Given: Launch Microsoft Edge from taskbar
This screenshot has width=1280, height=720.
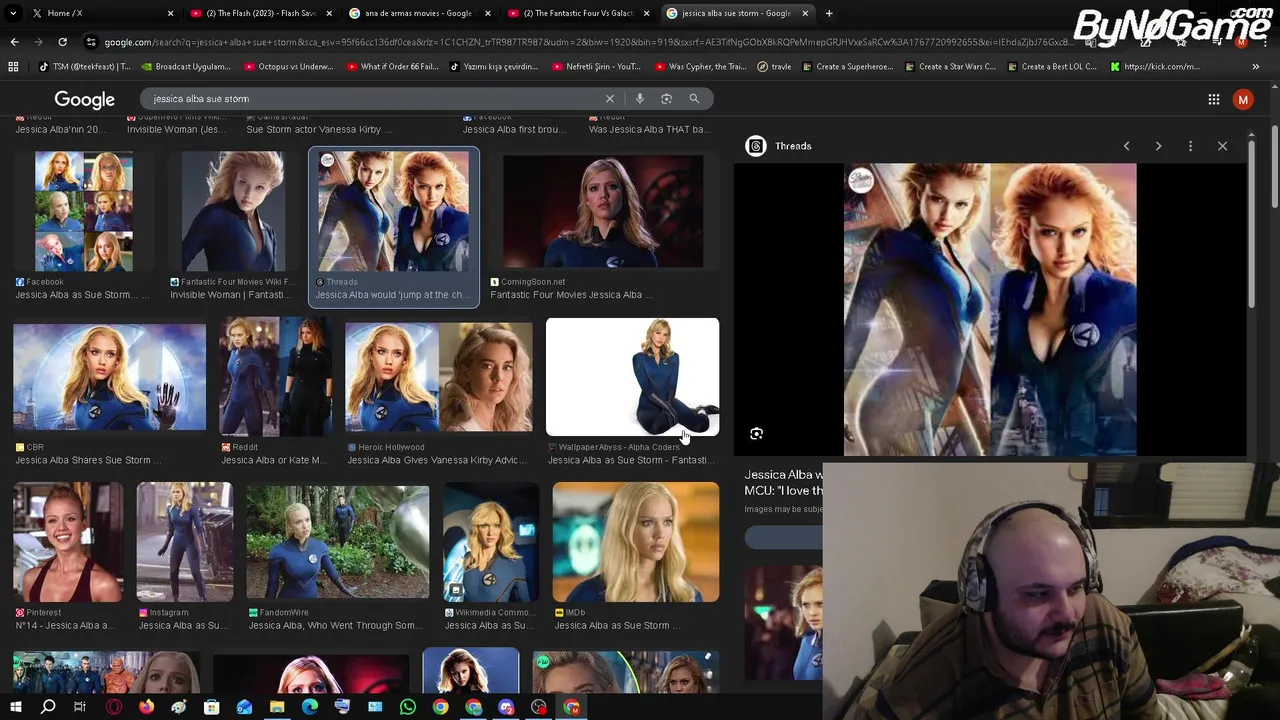Looking at the screenshot, I should 309,708.
